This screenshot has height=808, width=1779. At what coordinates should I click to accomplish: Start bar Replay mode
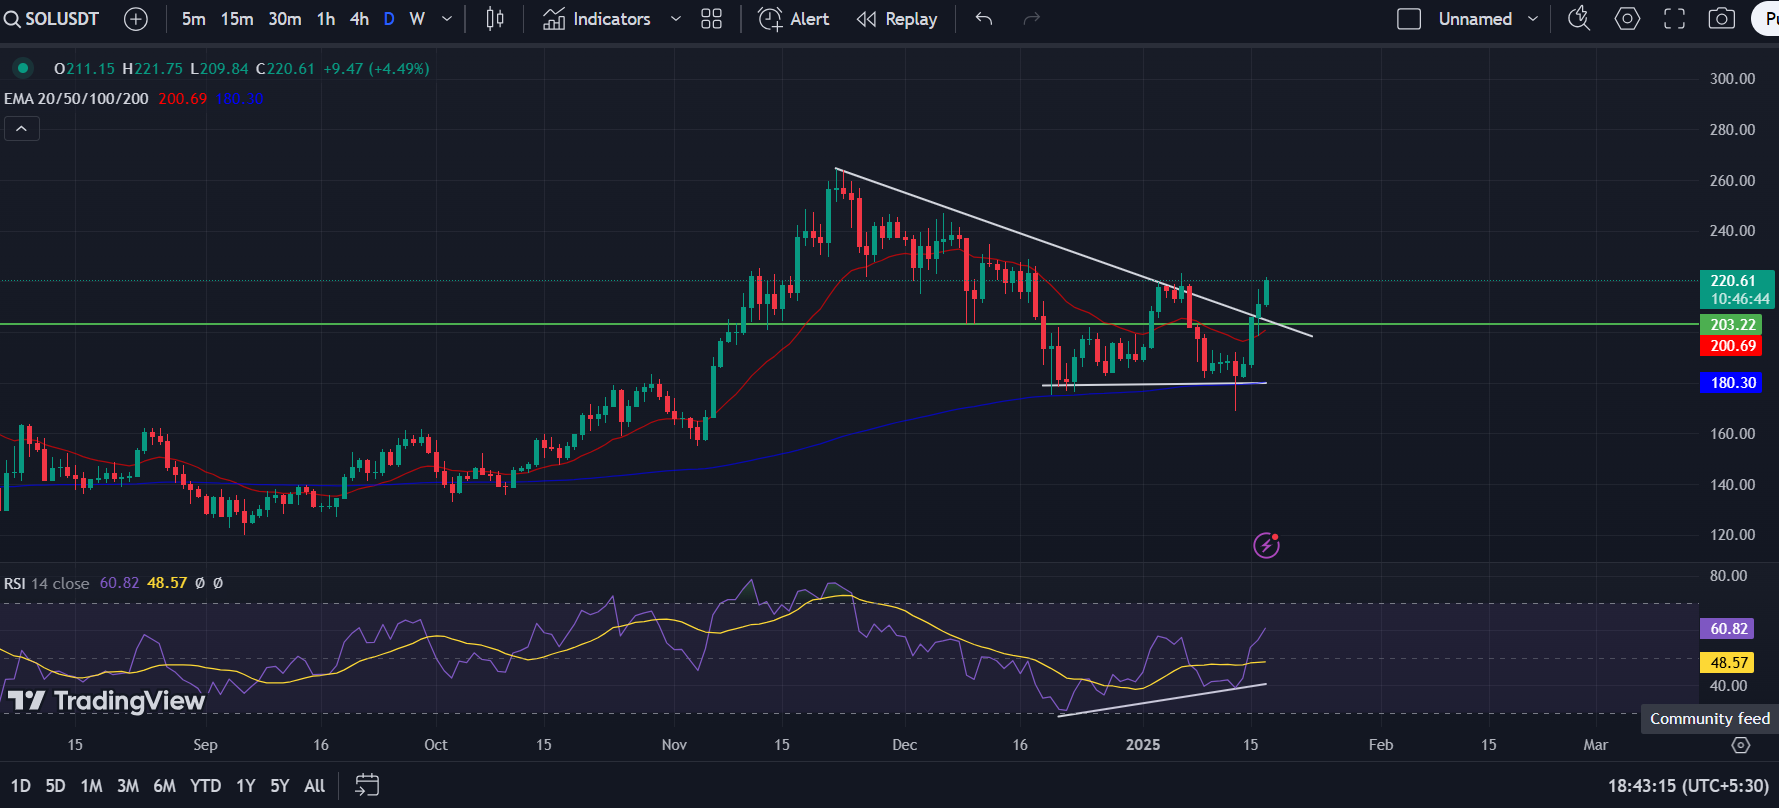pos(897,19)
